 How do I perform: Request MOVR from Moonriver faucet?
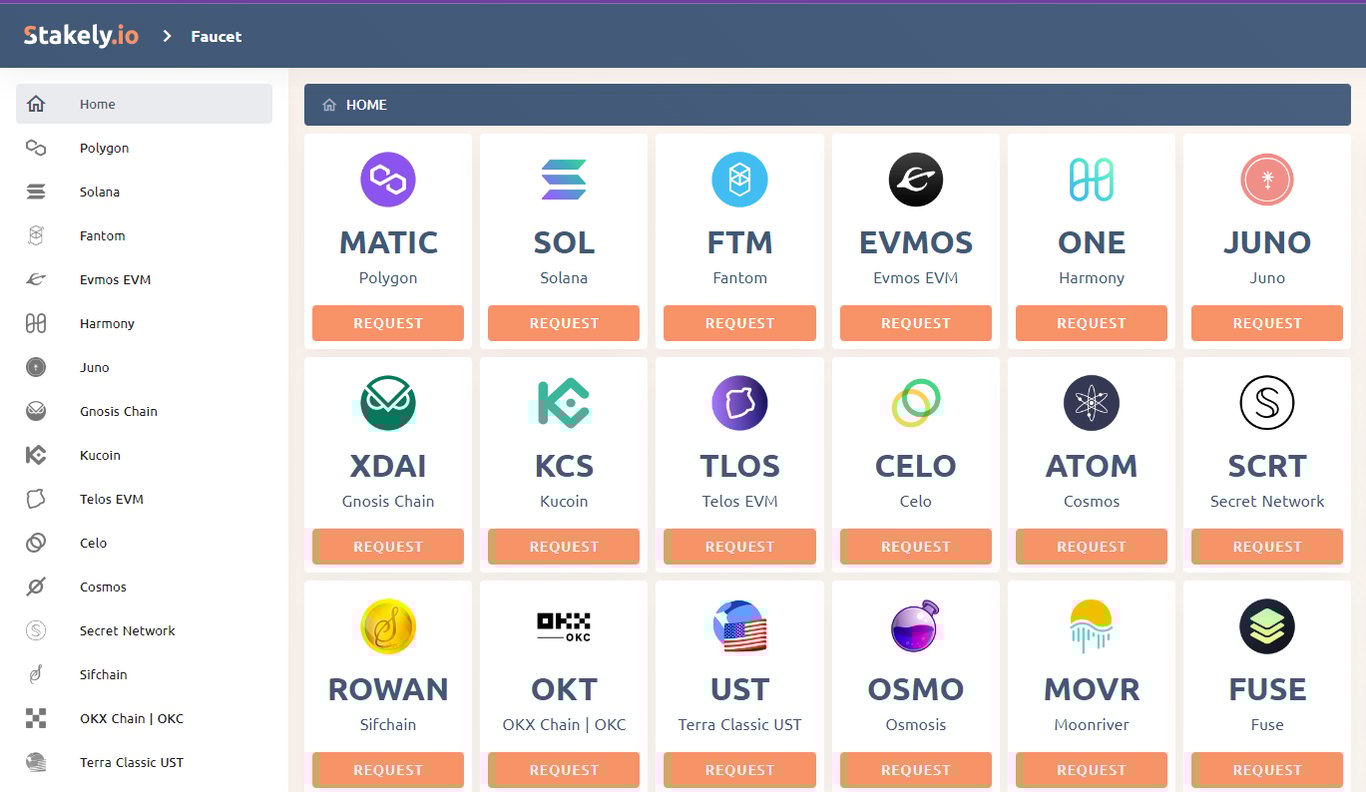(x=1091, y=770)
